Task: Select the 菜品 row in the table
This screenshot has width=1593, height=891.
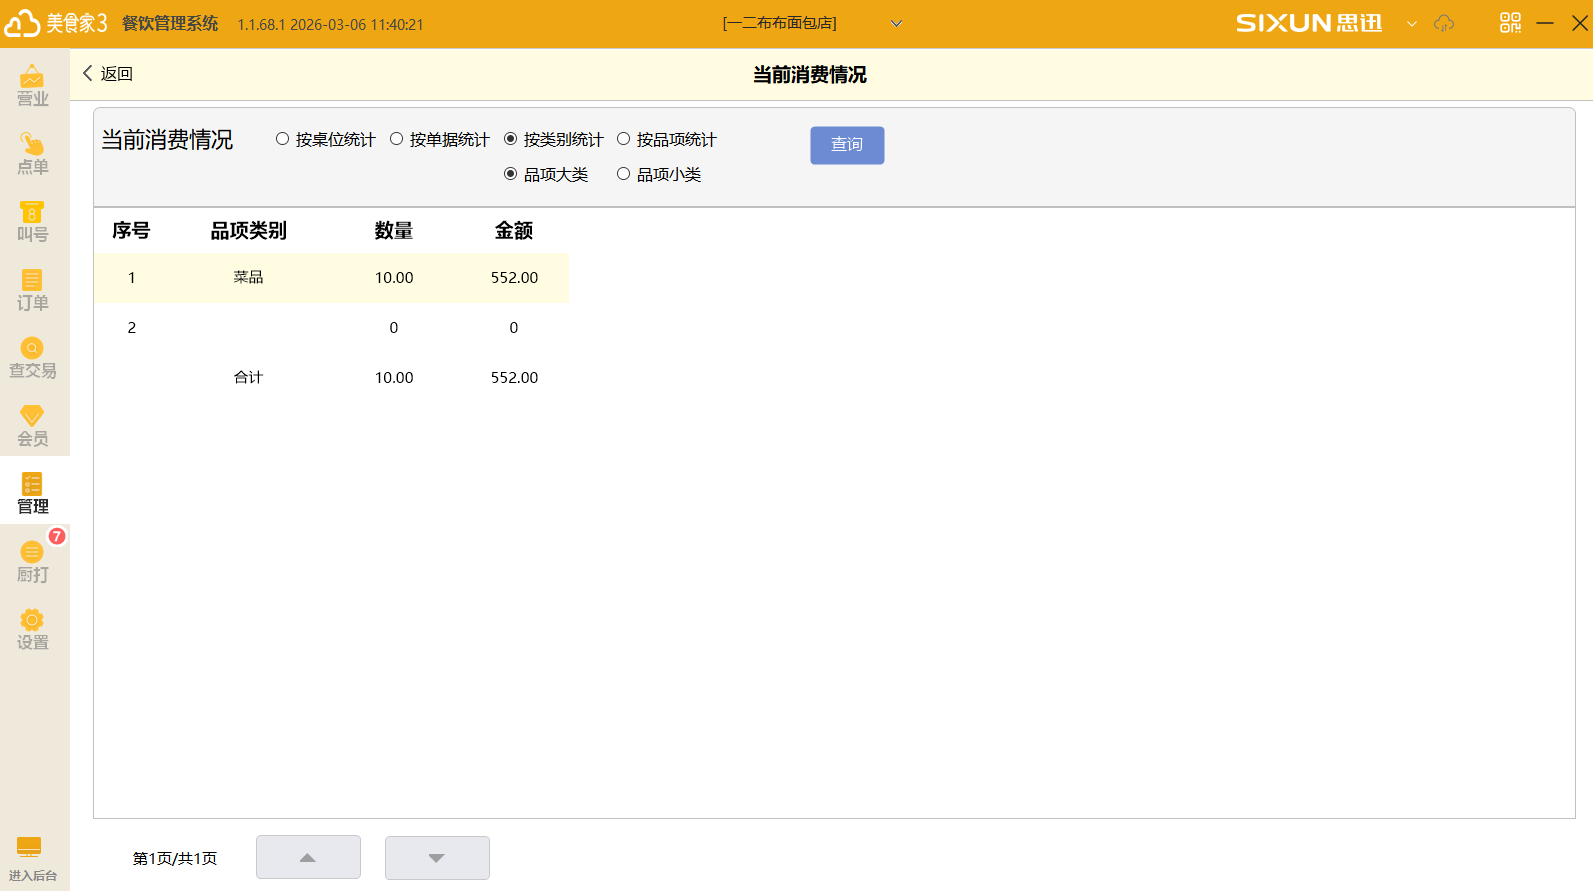Action: (330, 278)
